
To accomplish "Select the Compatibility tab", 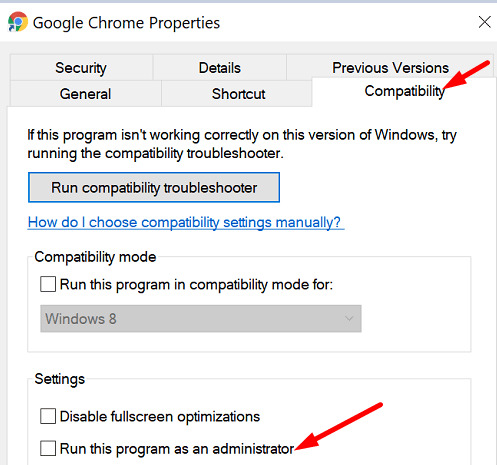I will [404, 91].
